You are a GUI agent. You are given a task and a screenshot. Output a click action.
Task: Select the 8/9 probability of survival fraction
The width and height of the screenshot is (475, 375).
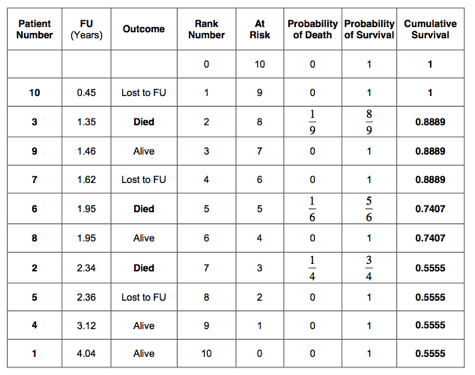tap(369, 122)
